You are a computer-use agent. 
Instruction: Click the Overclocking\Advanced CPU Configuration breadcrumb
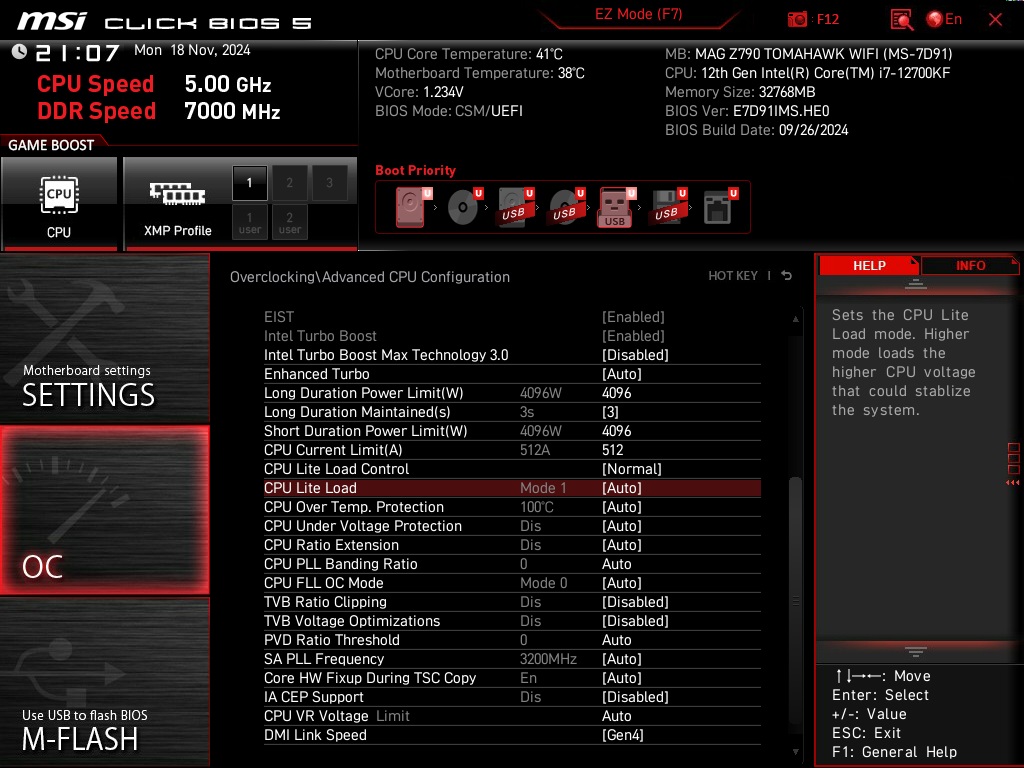tap(370, 277)
